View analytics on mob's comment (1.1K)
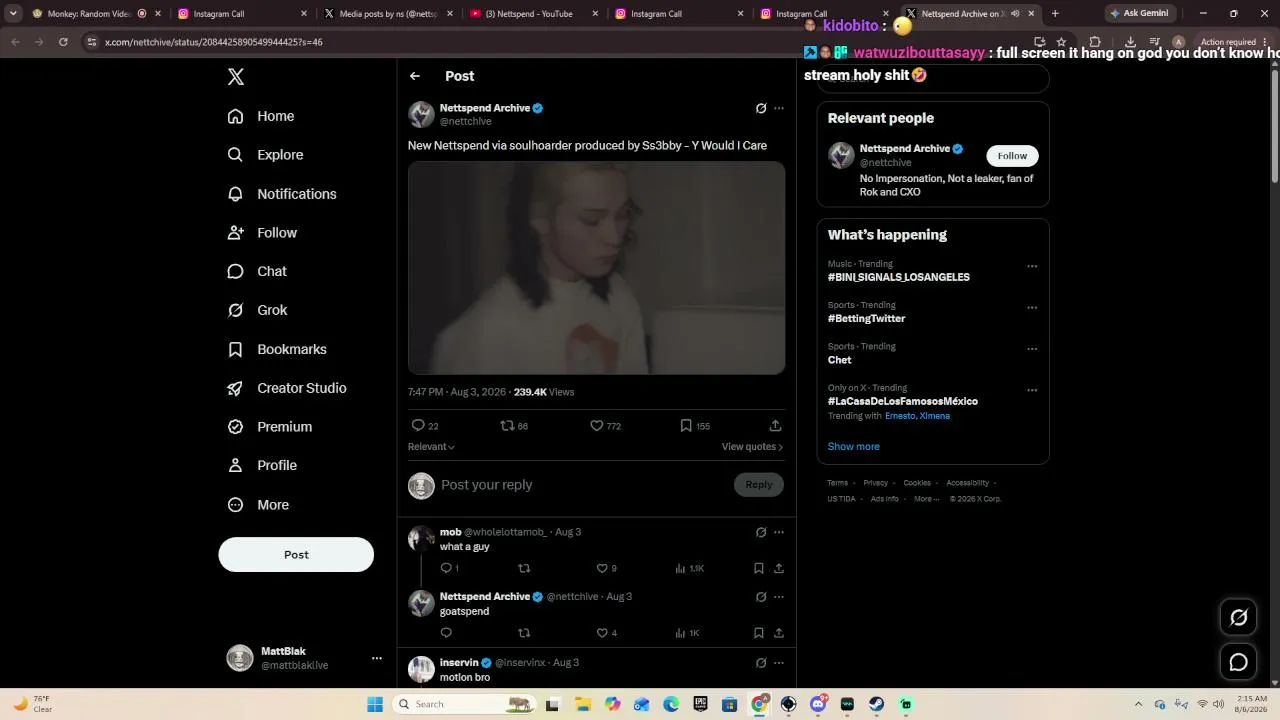This screenshot has height=720, width=1280. click(x=690, y=568)
